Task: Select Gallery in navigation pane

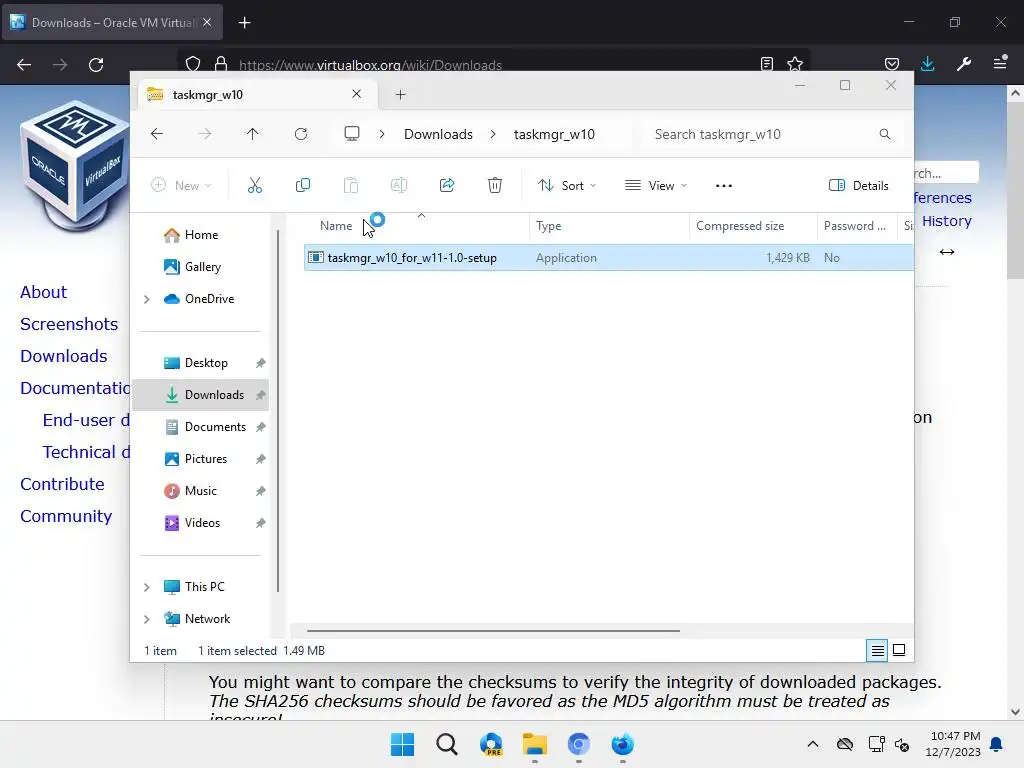Action: [x=201, y=267]
